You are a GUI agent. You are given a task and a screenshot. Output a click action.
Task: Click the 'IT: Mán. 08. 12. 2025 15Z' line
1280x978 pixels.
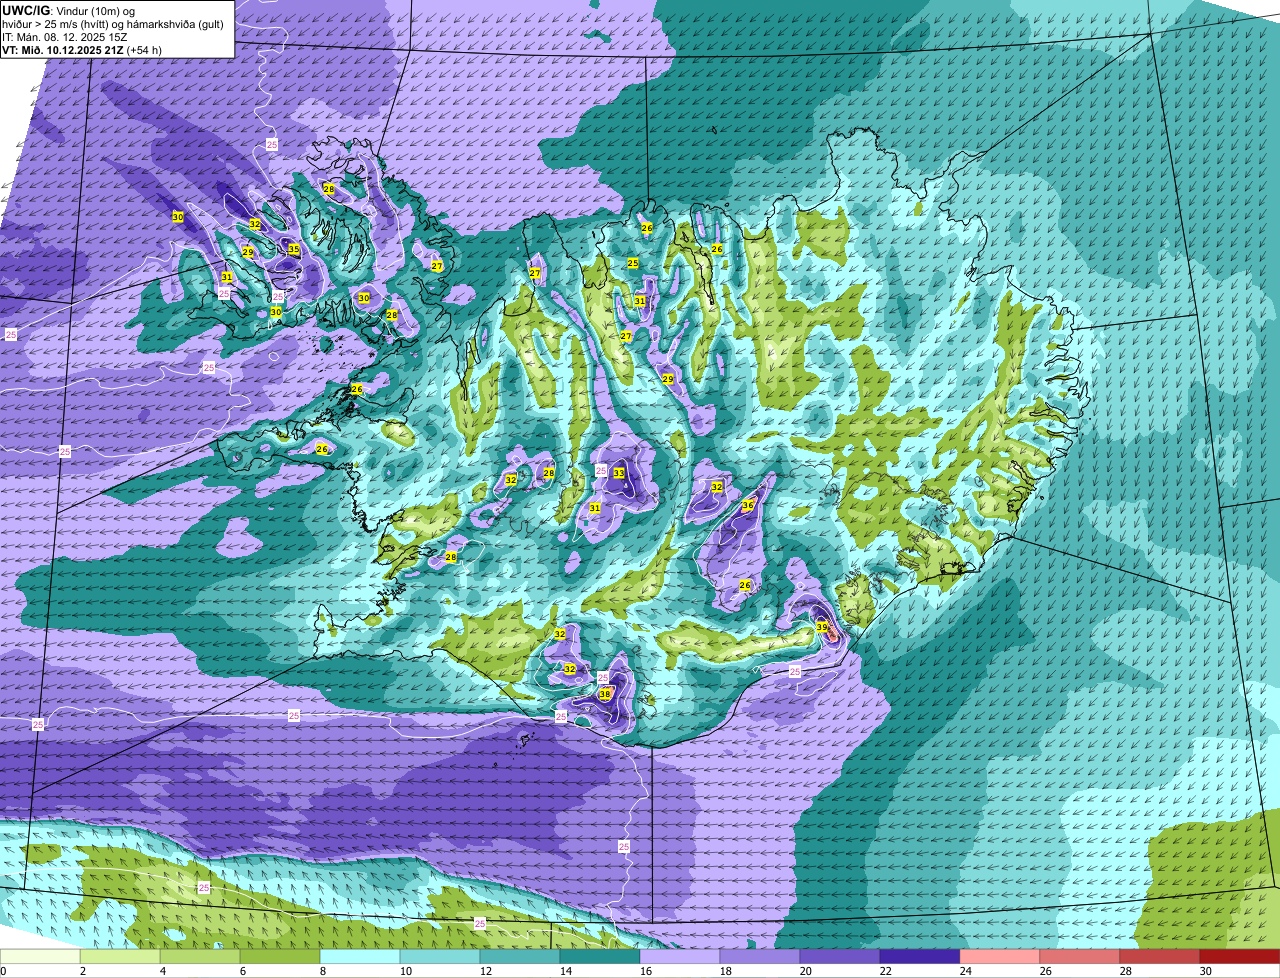(x=64, y=36)
